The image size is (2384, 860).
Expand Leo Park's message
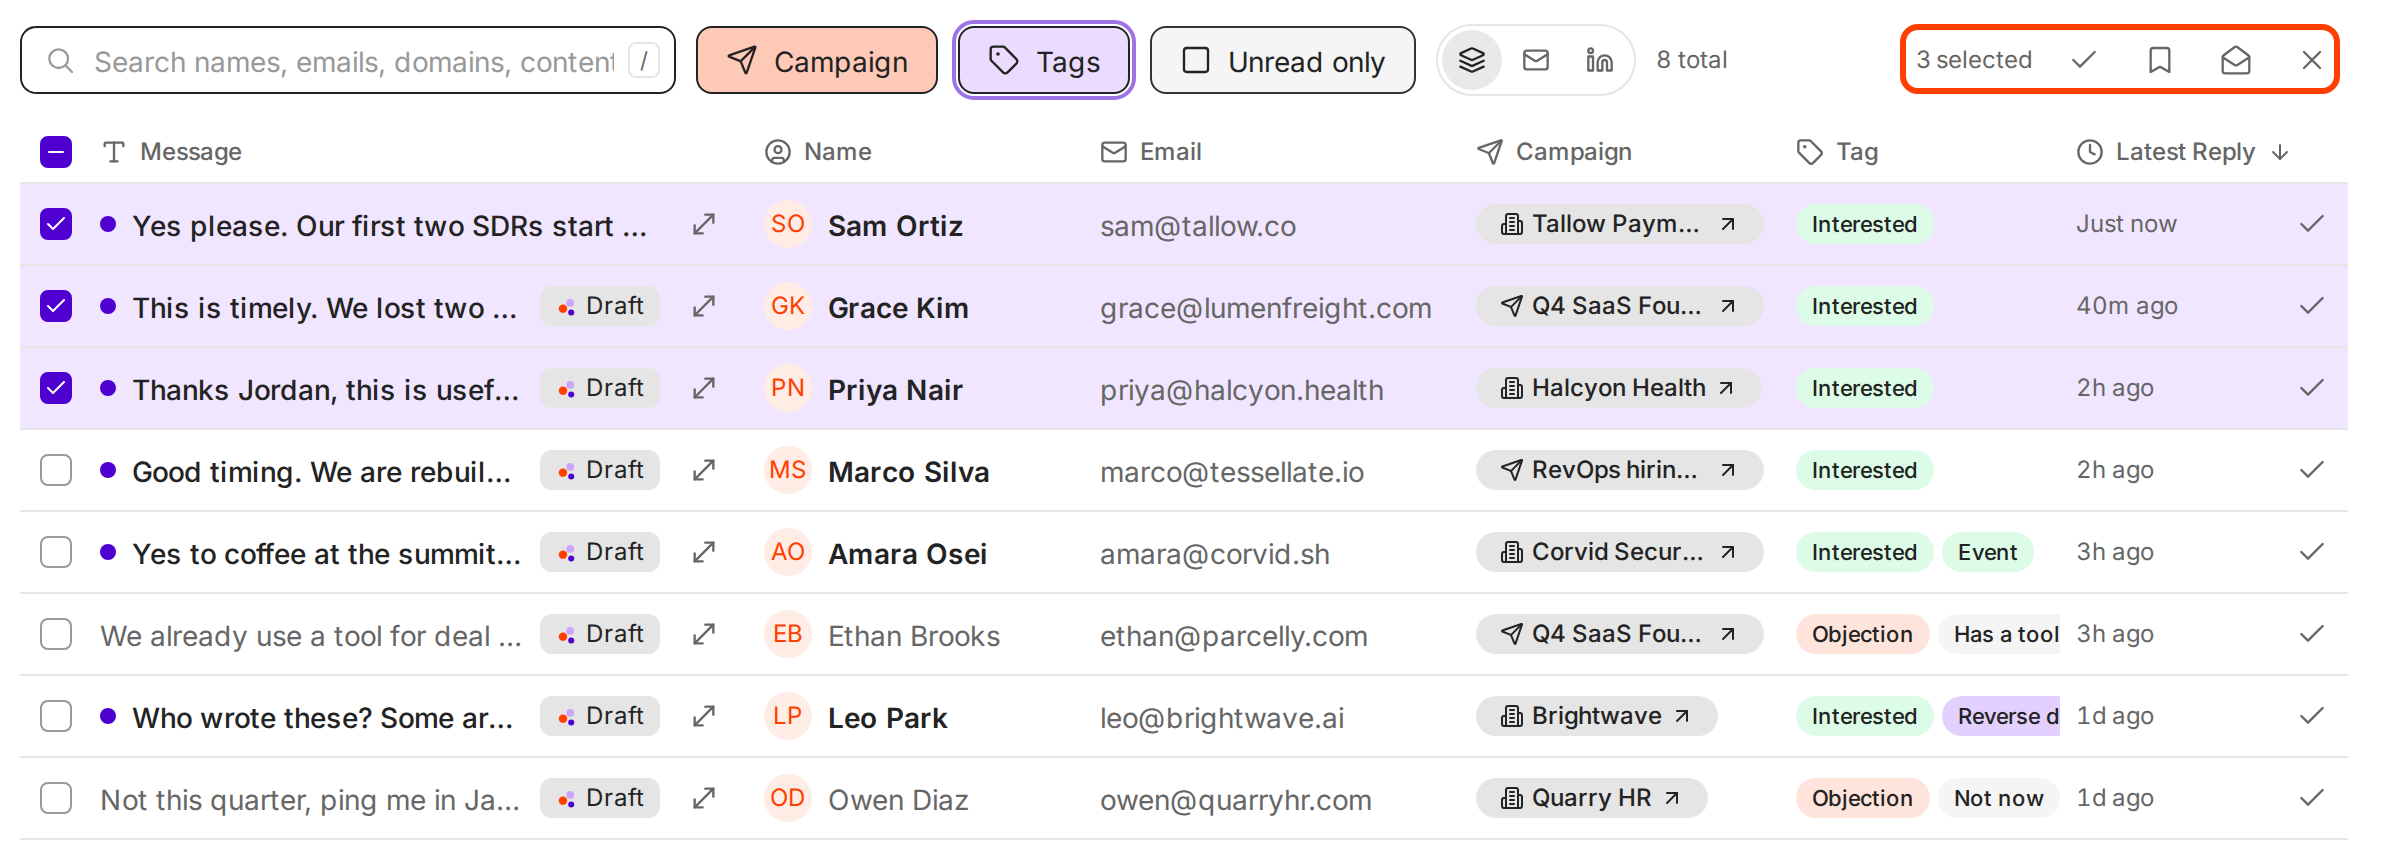pos(704,716)
